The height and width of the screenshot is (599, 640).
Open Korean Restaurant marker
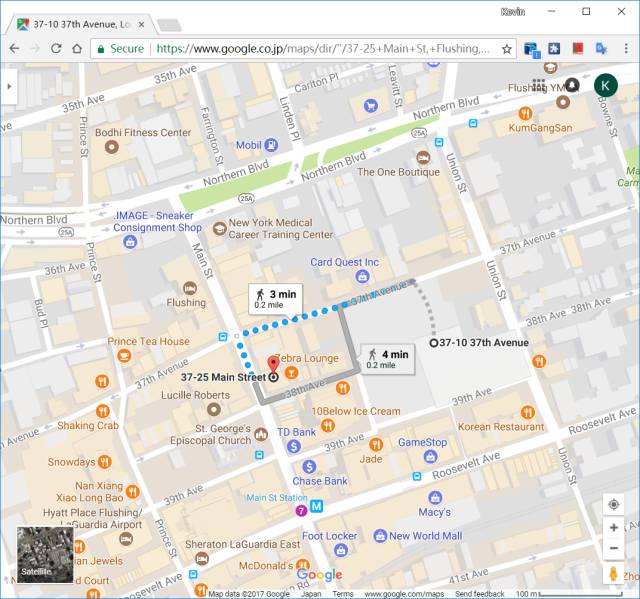(528, 412)
